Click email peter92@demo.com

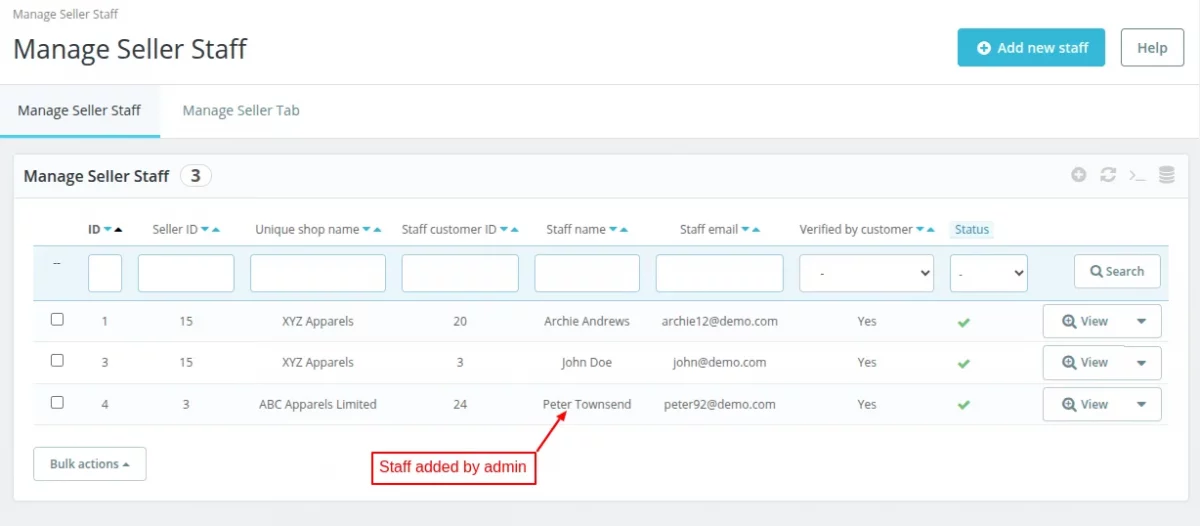pos(720,405)
